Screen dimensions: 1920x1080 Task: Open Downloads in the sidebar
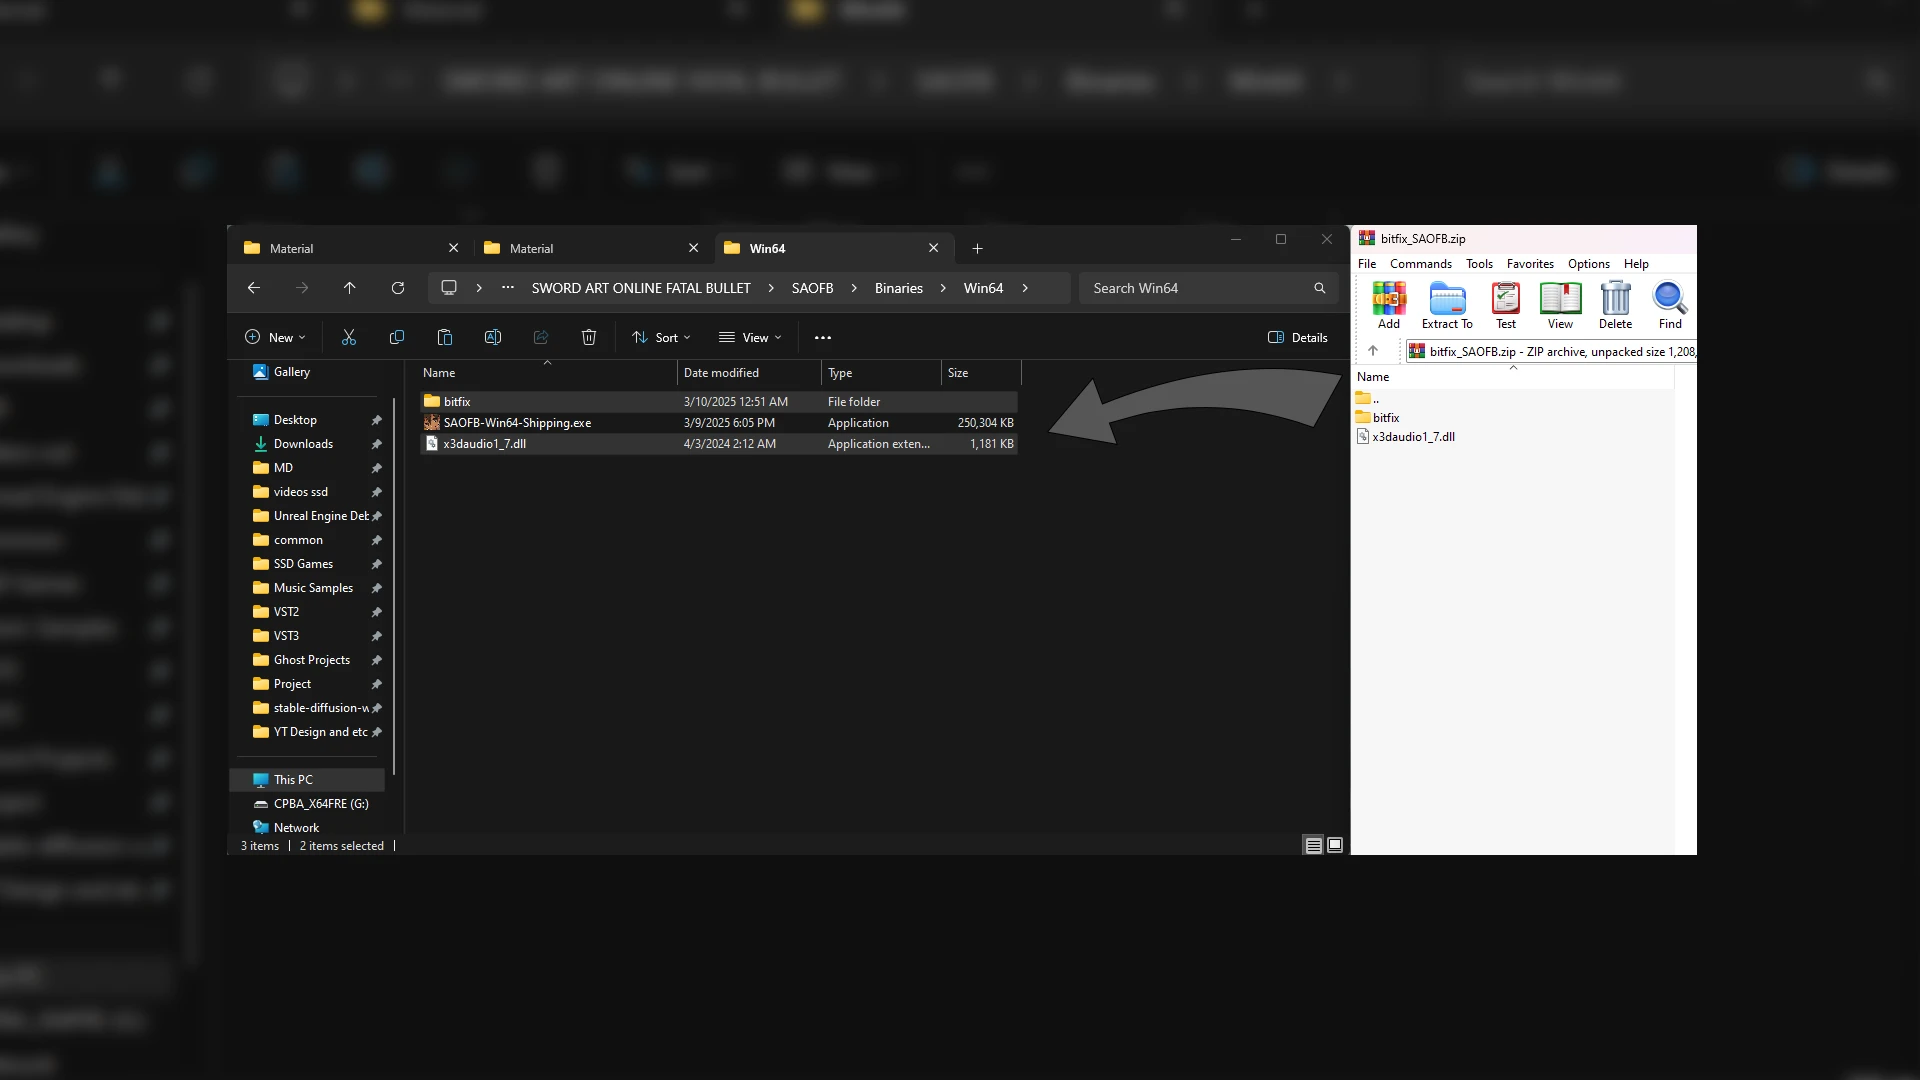click(303, 444)
